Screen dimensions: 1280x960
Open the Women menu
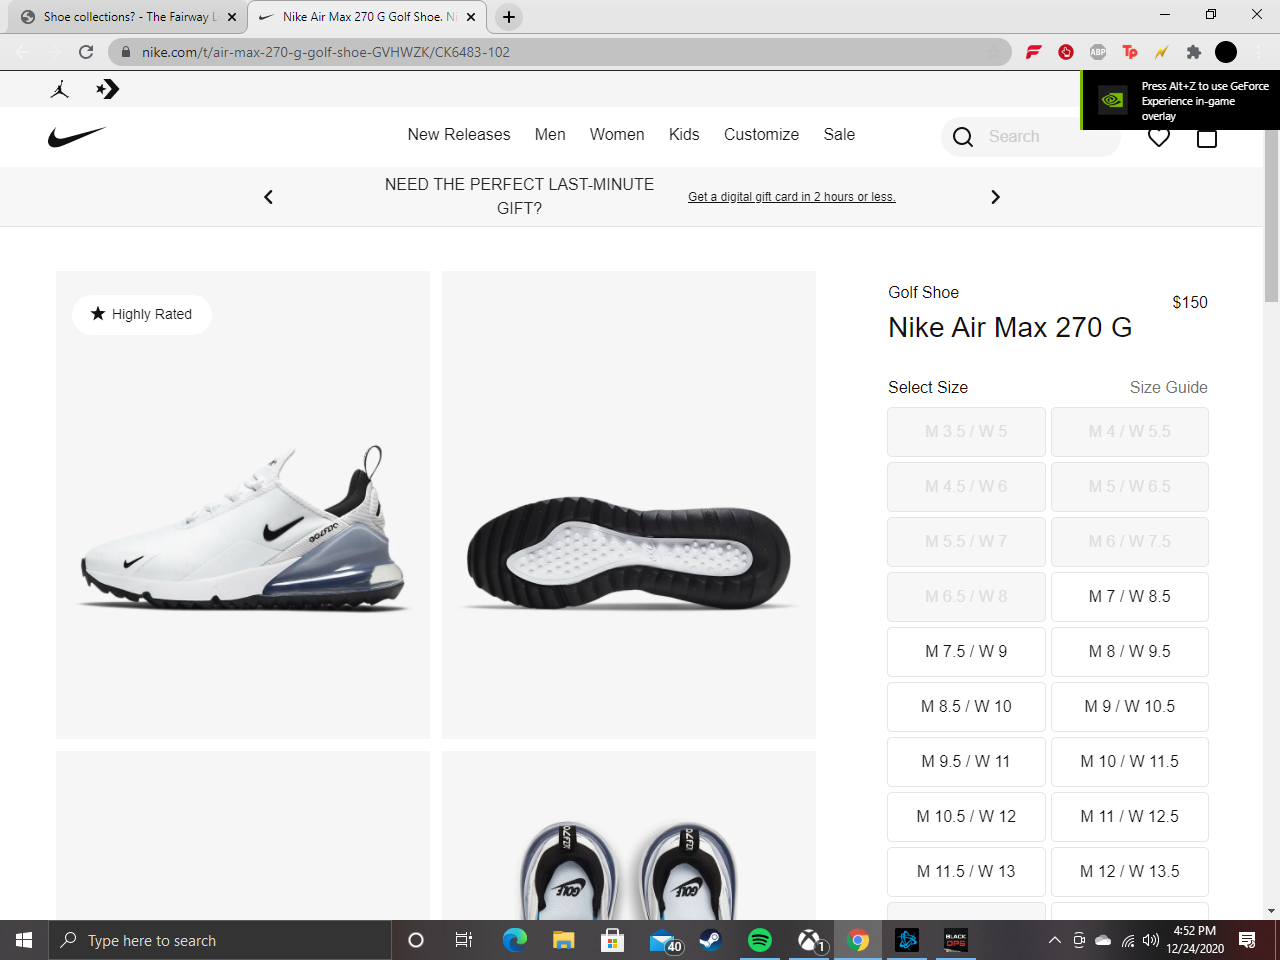pos(617,135)
